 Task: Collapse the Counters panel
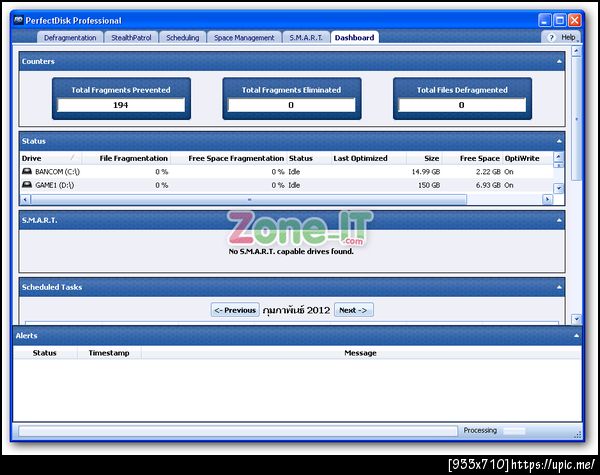559,61
